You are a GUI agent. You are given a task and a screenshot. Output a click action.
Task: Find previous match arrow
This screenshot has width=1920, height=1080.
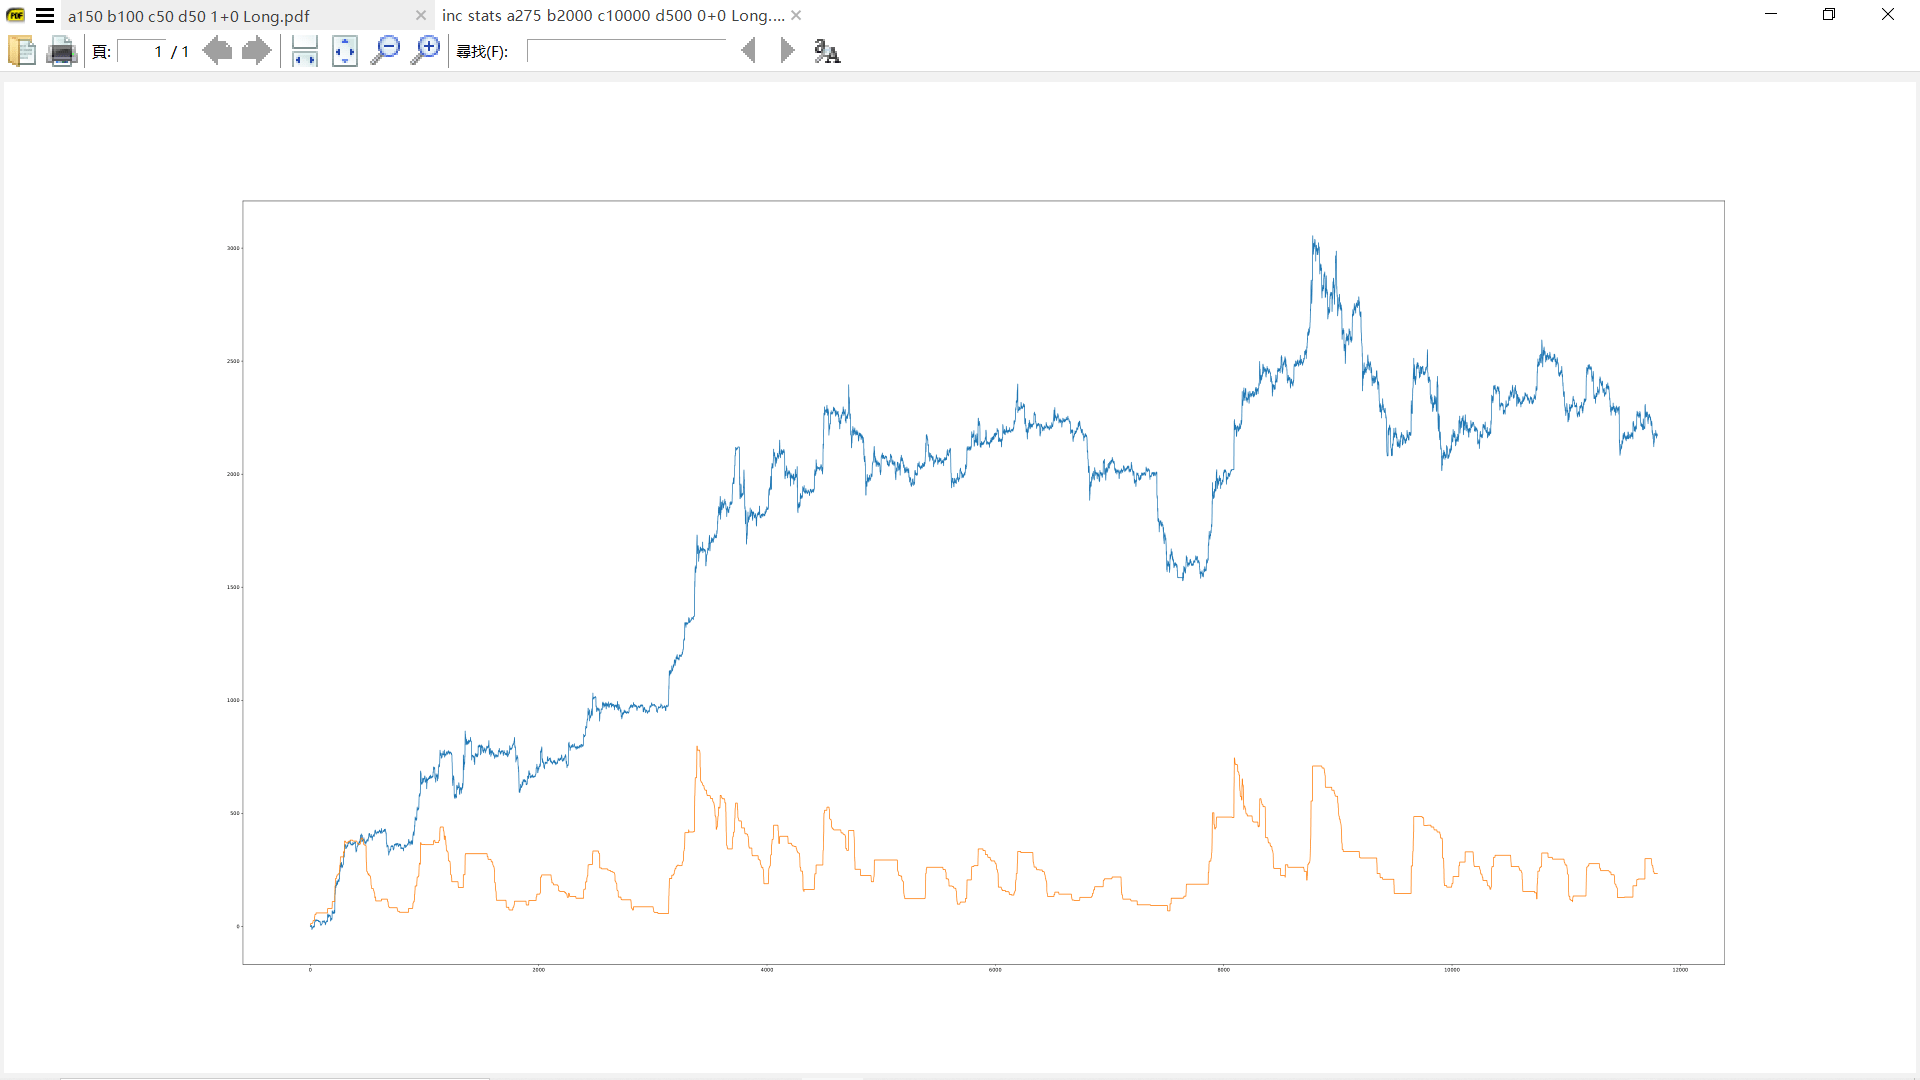748,51
